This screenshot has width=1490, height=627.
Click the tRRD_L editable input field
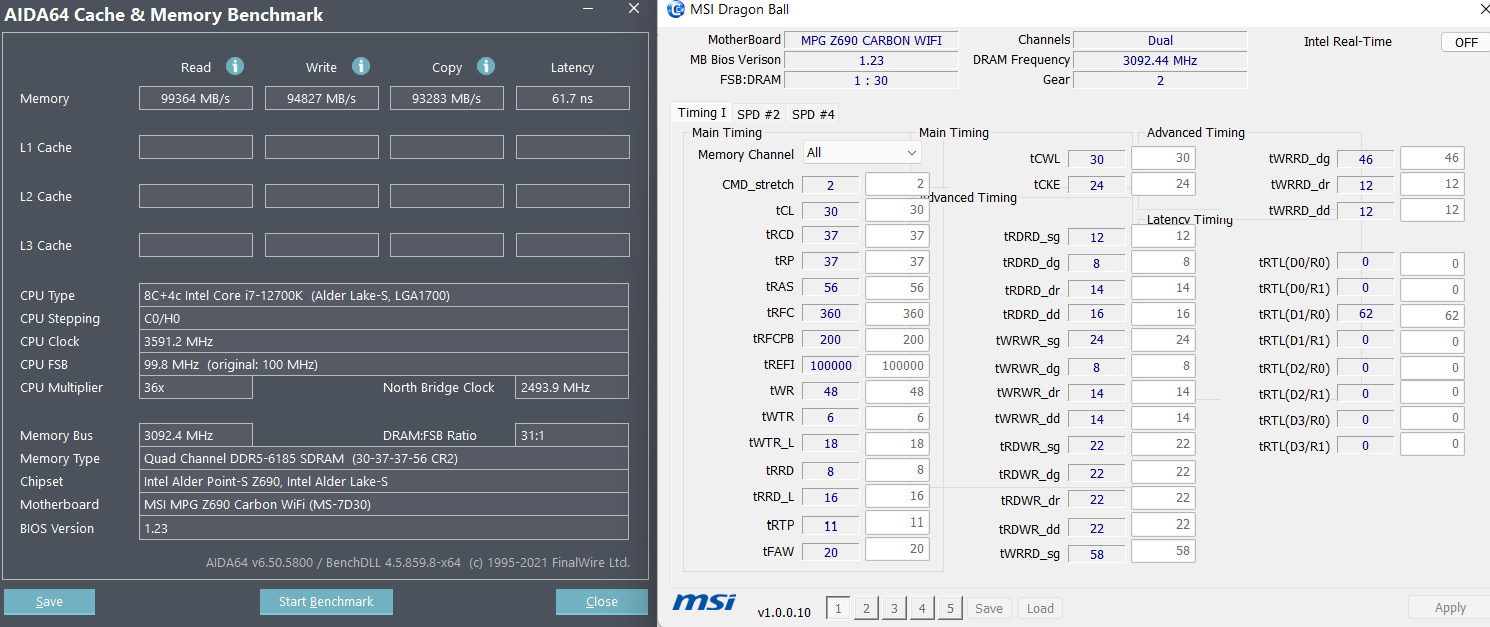(x=897, y=496)
